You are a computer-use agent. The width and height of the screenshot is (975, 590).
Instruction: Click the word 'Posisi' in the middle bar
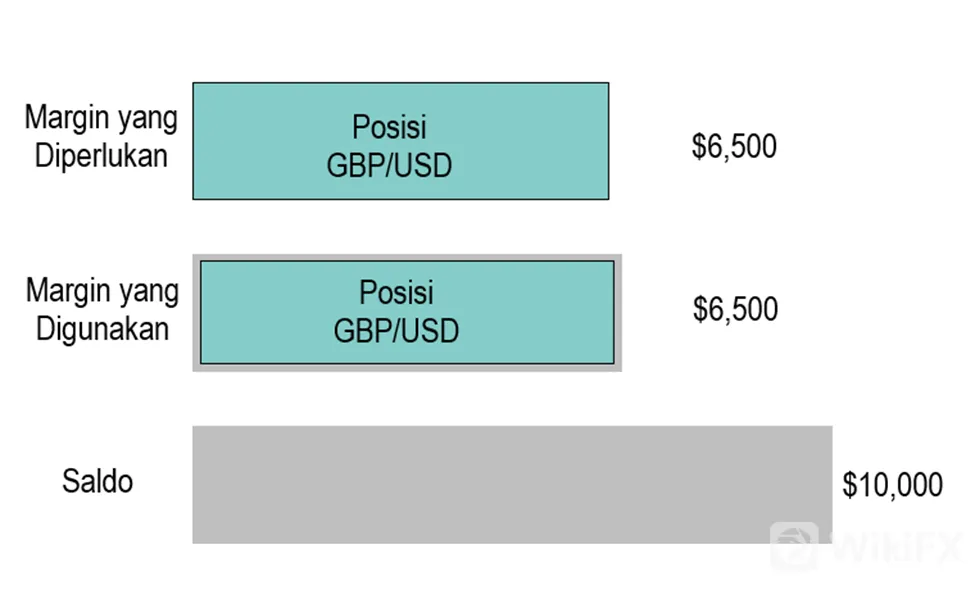(x=396, y=292)
